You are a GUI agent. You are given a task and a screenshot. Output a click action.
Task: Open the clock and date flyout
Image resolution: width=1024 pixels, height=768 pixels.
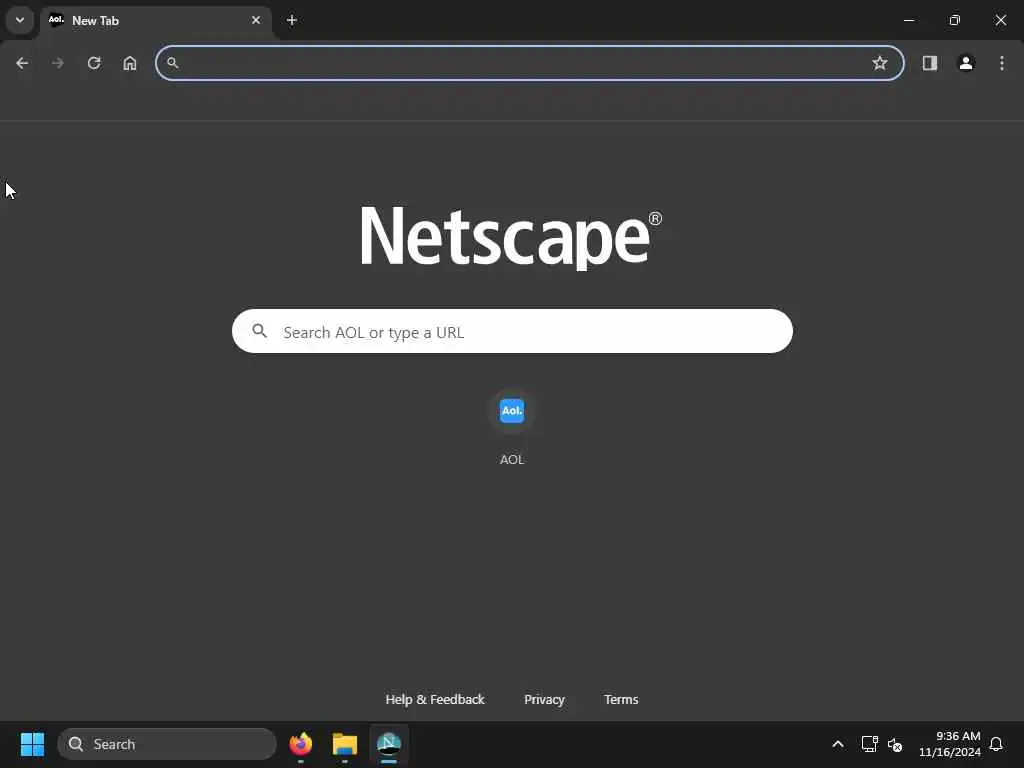950,744
